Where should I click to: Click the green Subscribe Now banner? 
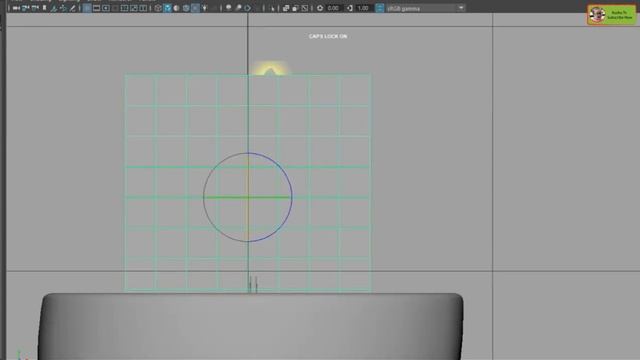(611, 15)
